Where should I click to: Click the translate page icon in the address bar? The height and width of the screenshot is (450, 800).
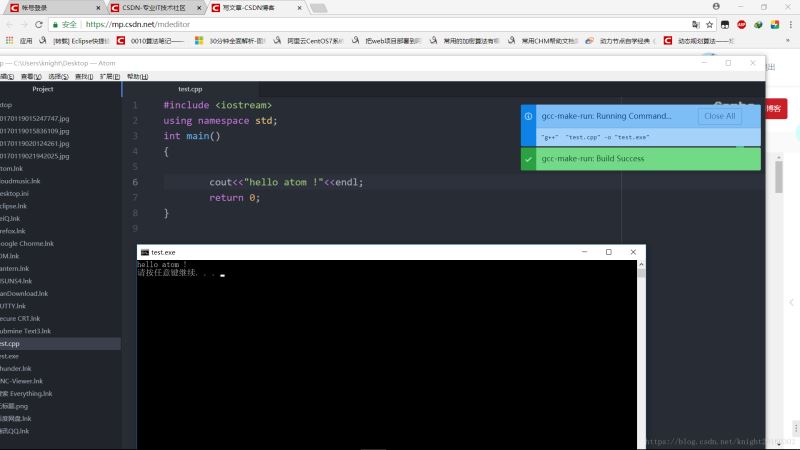tap(695, 24)
